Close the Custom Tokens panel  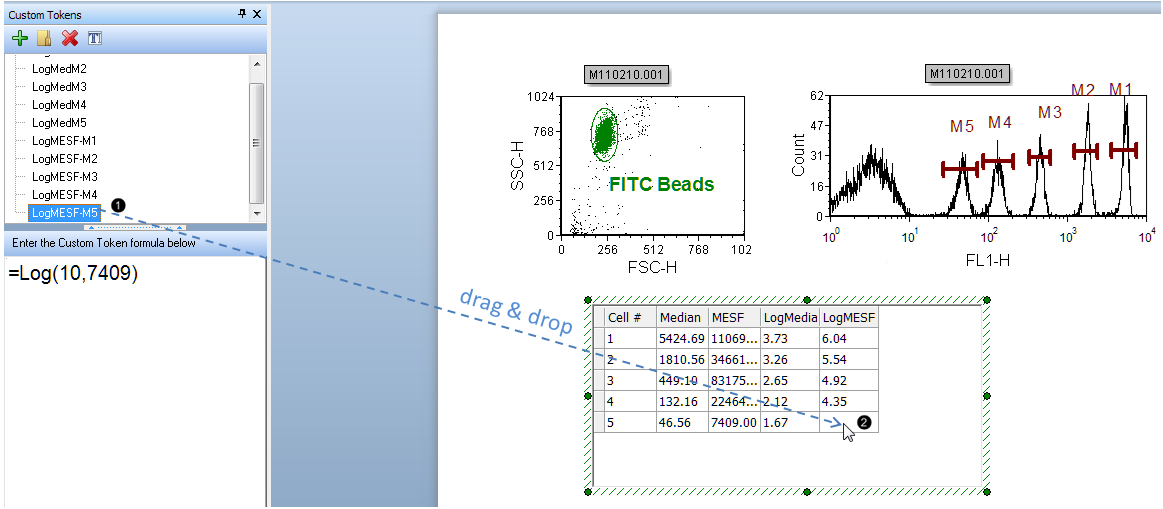257,14
